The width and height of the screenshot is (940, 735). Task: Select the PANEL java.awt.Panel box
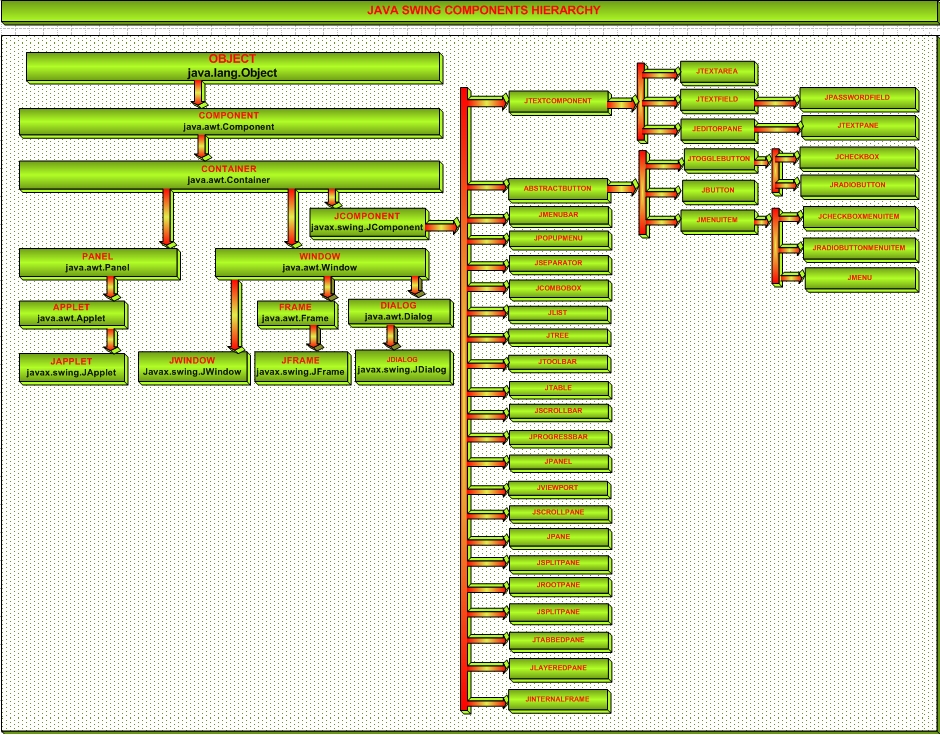[x=99, y=263]
